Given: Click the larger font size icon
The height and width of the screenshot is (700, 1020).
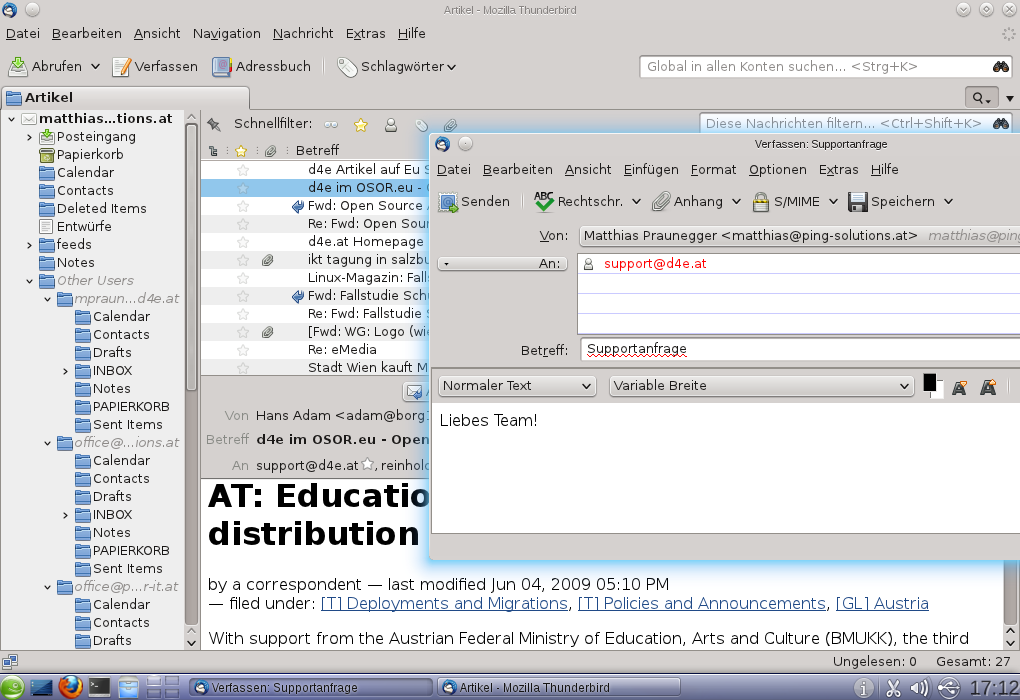Looking at the screenshot, I should pyautogui.click(x=988, y=388).
